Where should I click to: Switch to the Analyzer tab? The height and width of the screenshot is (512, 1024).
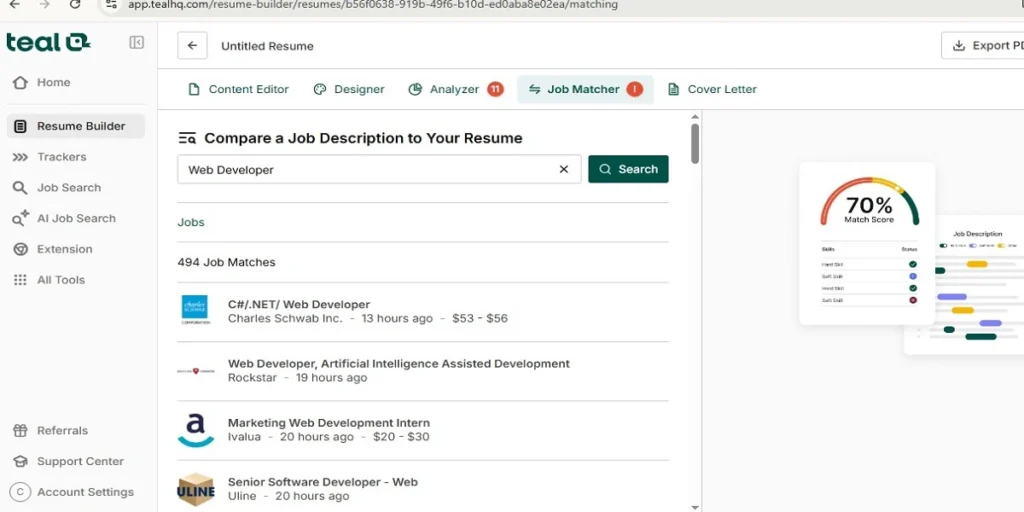(x=456, y=89)
